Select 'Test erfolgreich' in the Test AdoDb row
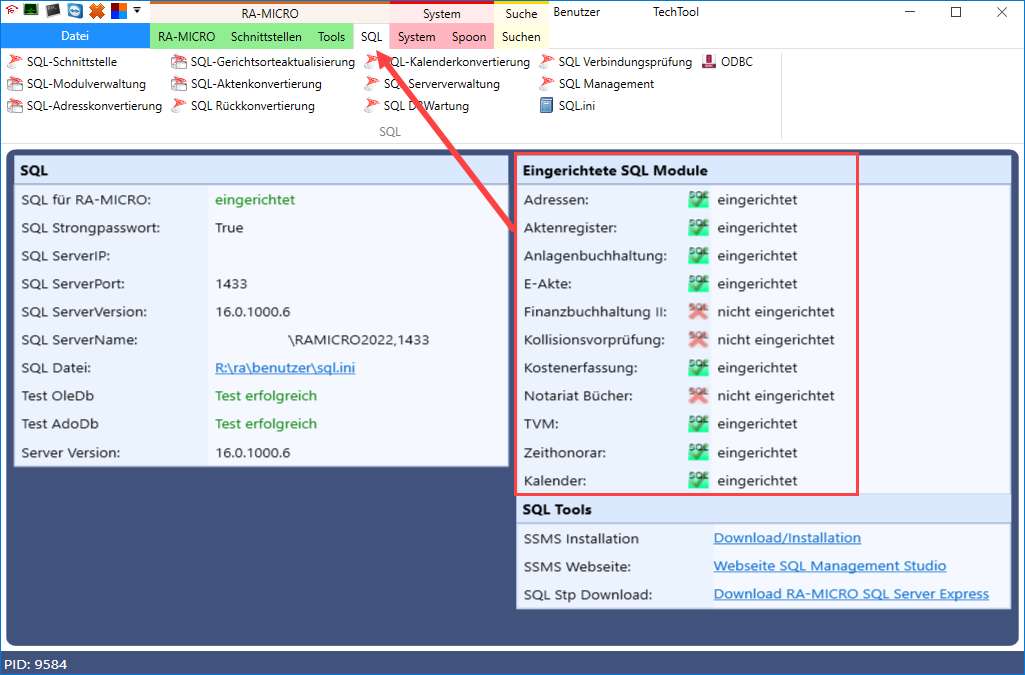The image size is (1025, 675). 266,424
